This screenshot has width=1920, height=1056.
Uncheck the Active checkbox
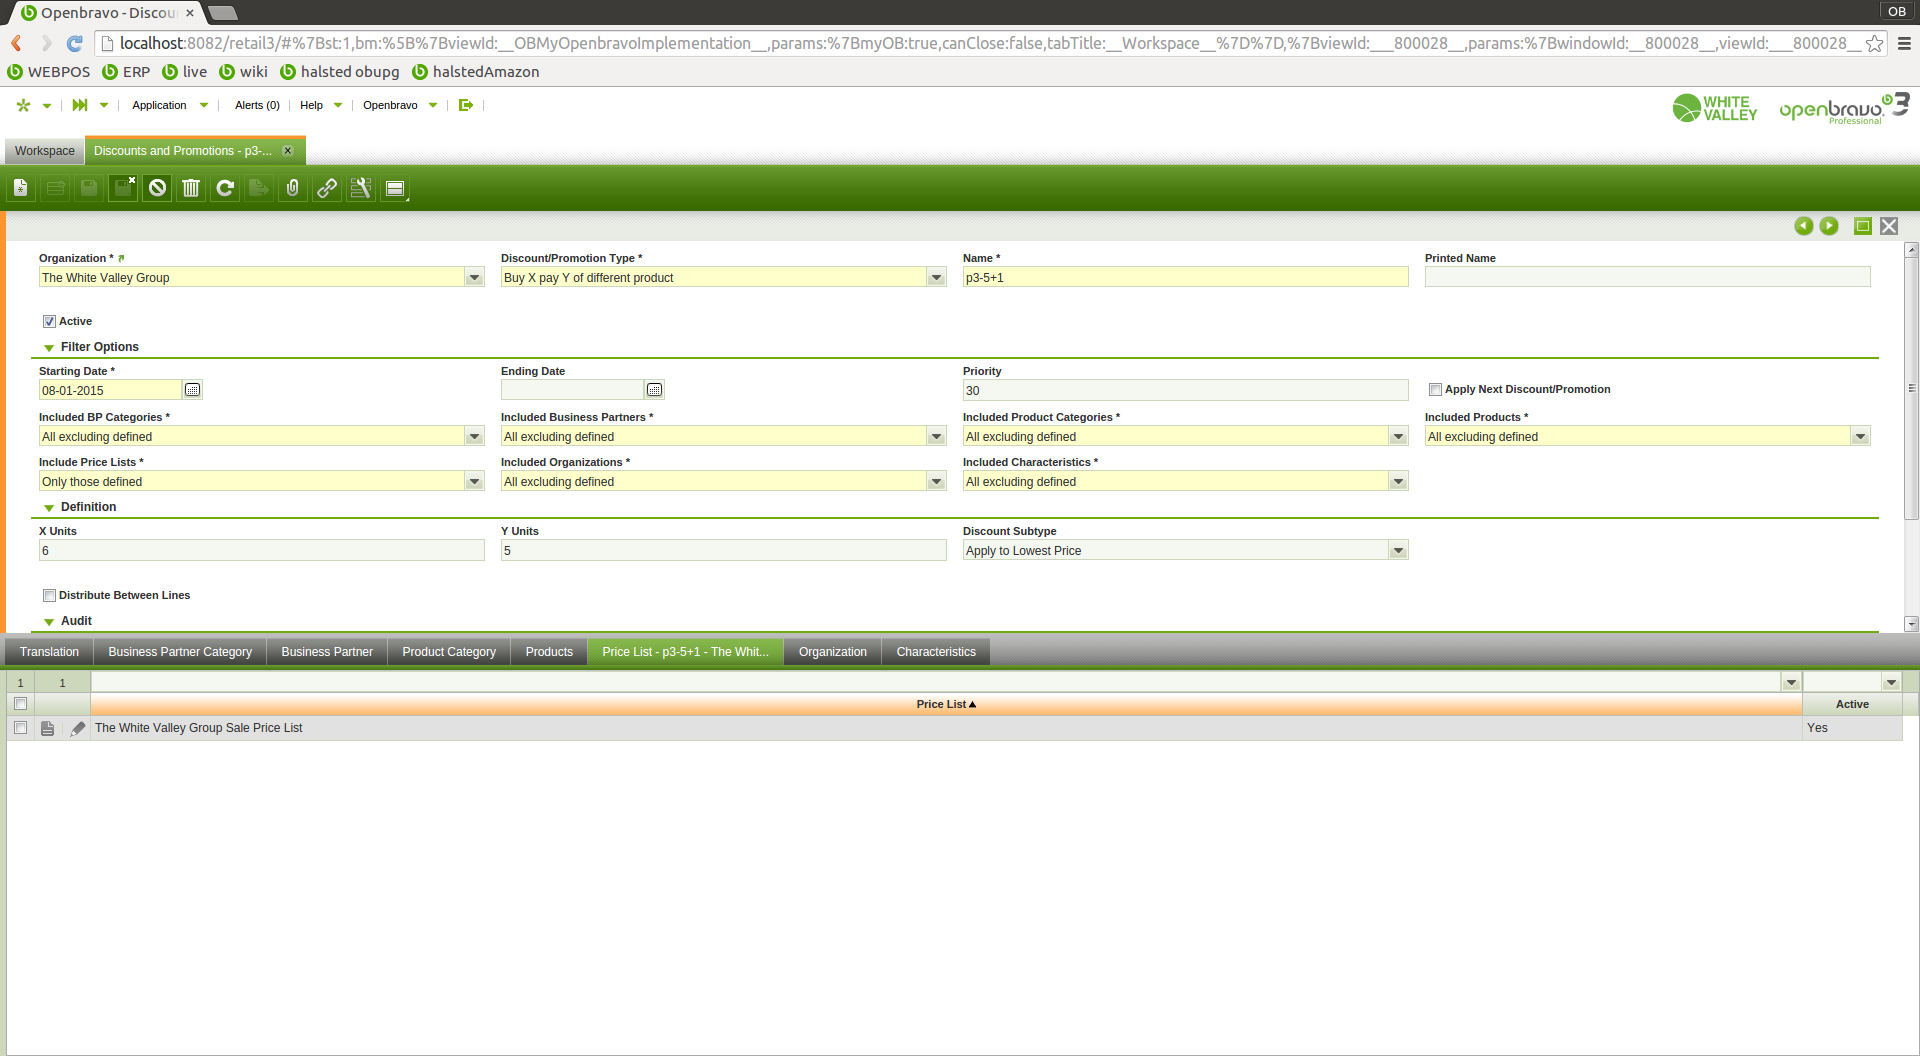49,322
